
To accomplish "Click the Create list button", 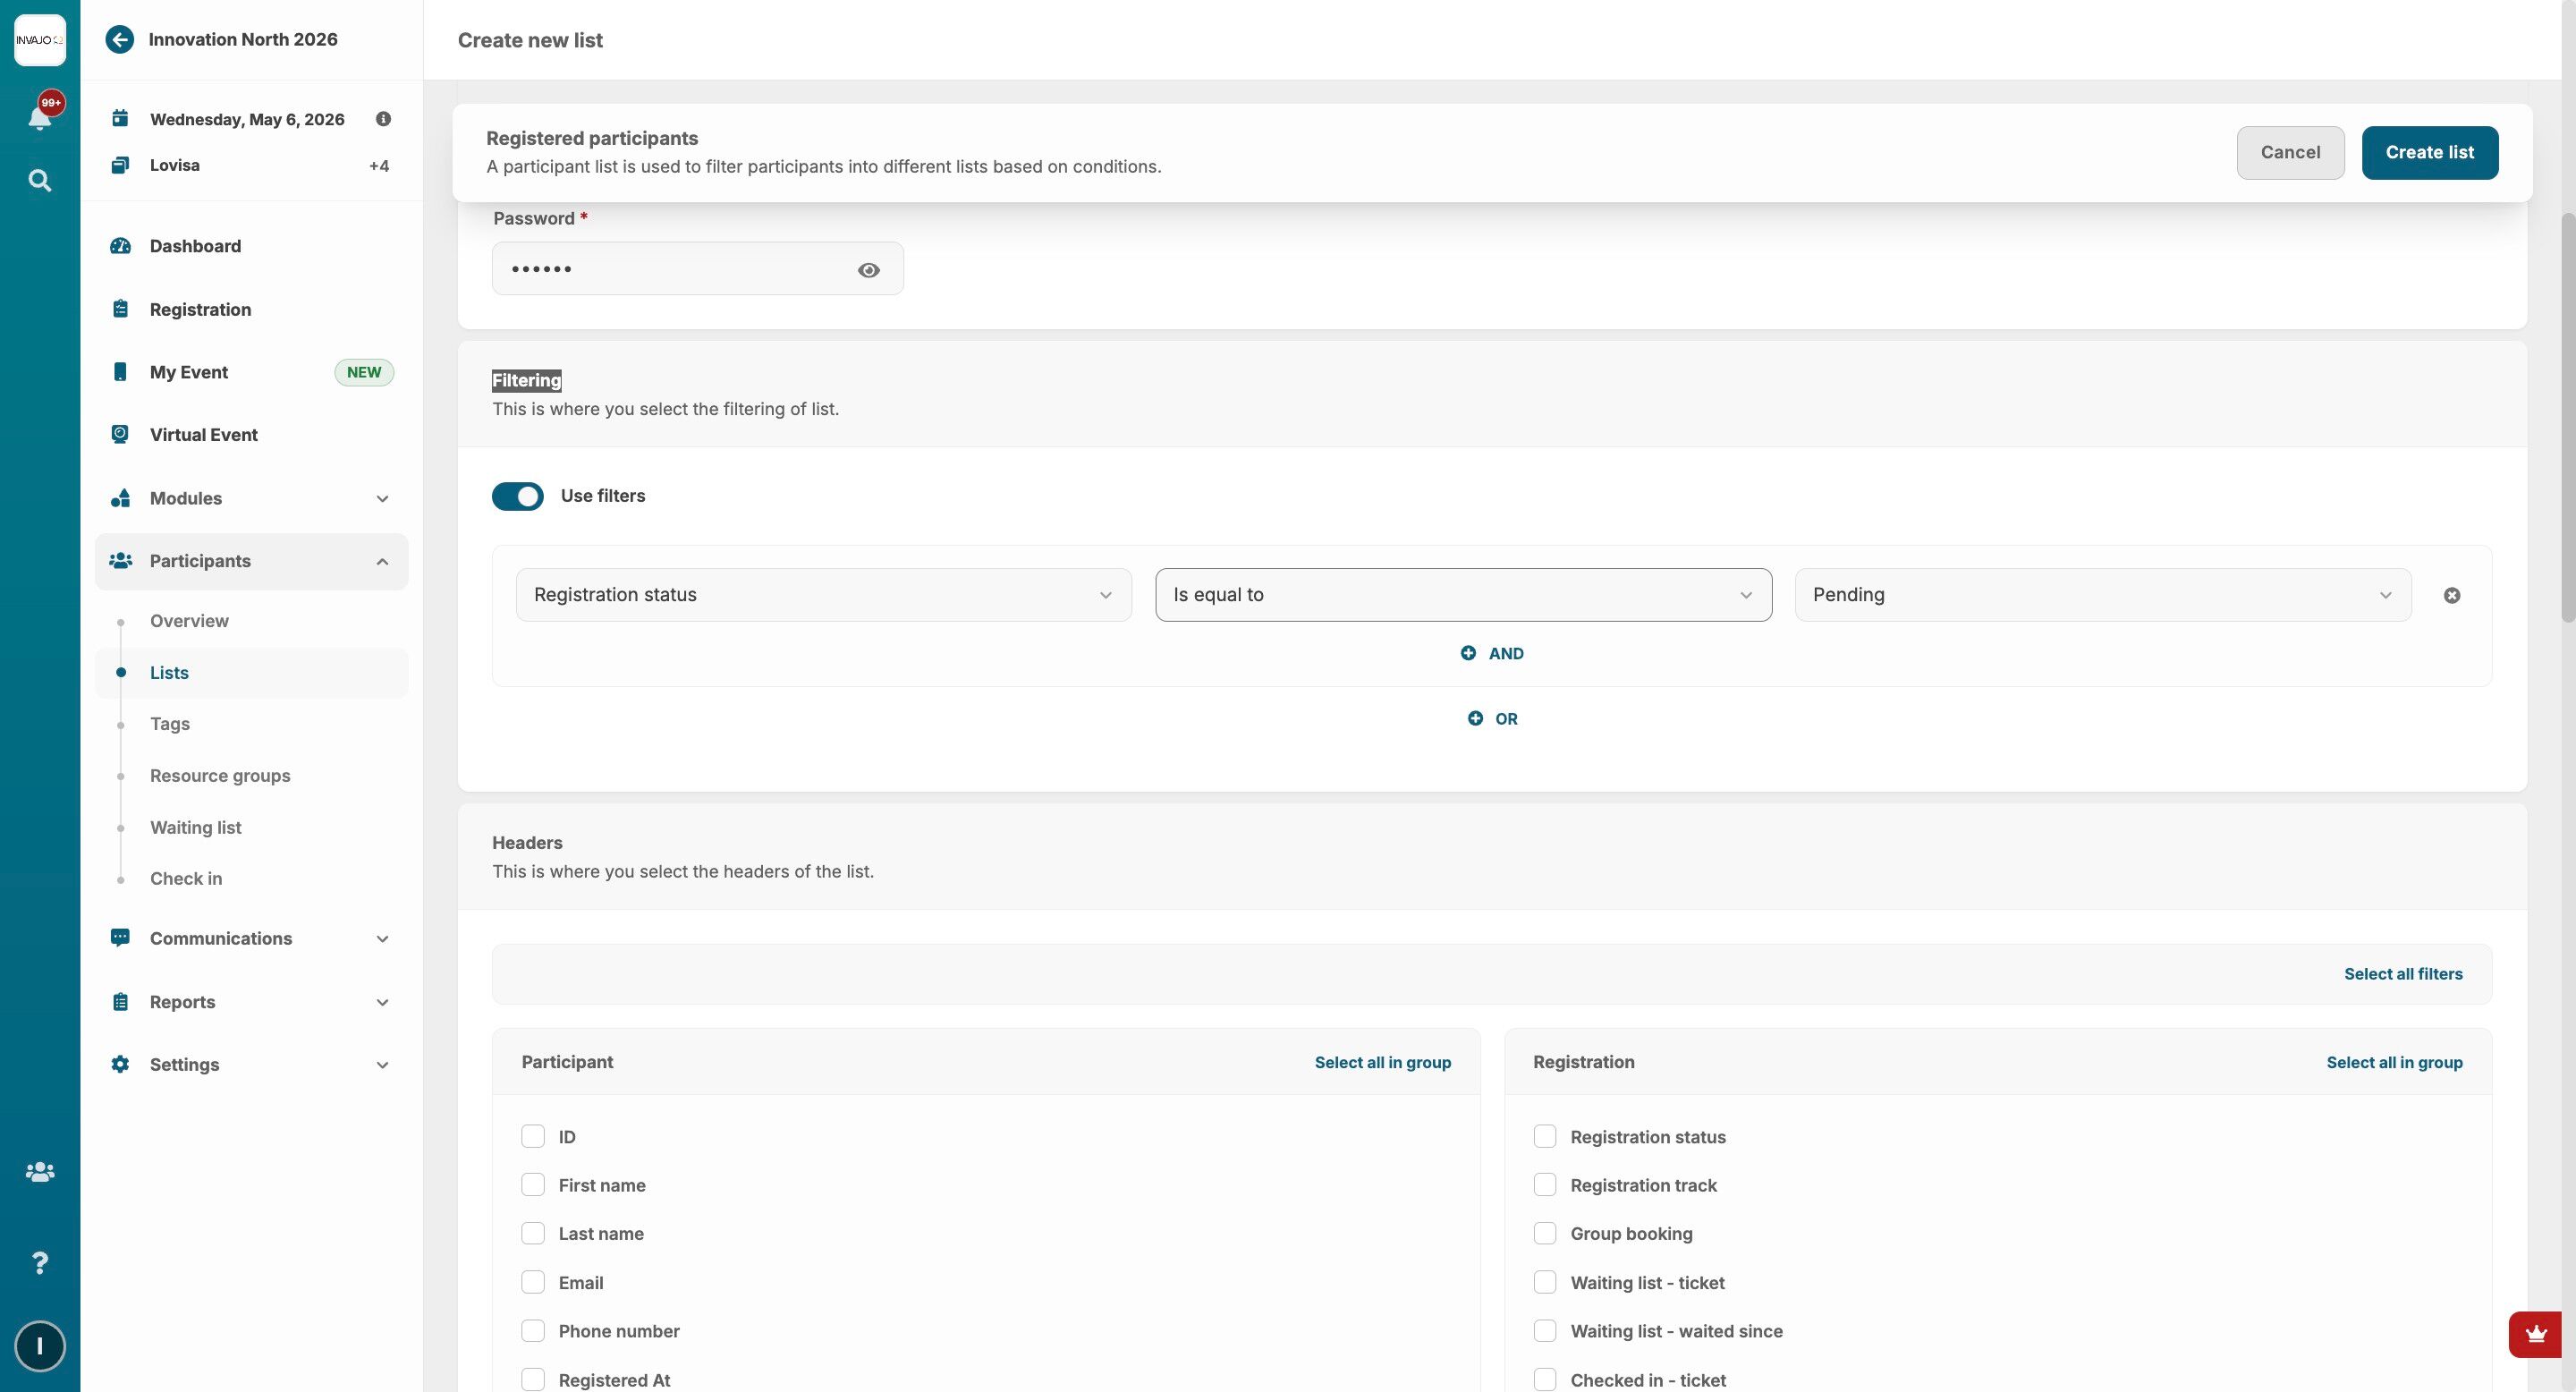I will (2429, 153).
